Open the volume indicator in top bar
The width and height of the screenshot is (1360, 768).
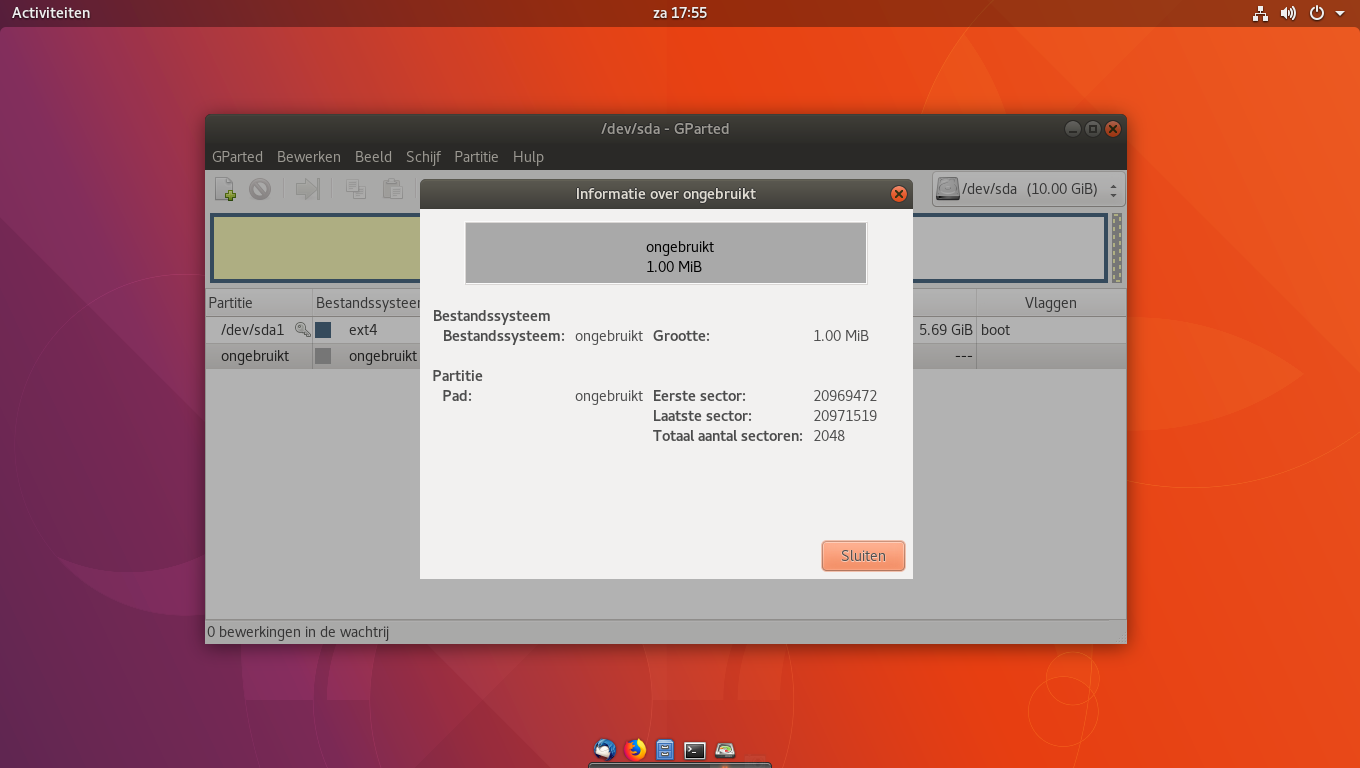(1288, 13)
